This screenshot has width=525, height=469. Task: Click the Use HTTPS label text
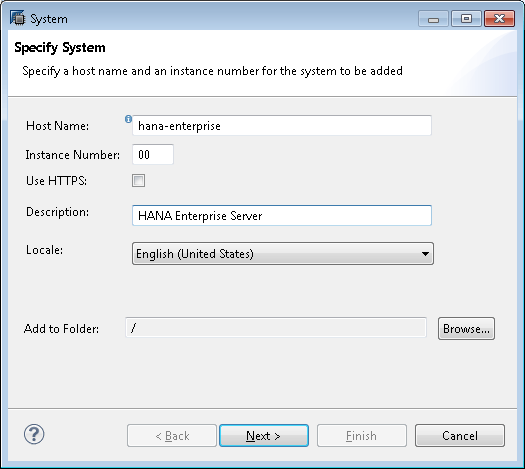(x=56, y=181)
